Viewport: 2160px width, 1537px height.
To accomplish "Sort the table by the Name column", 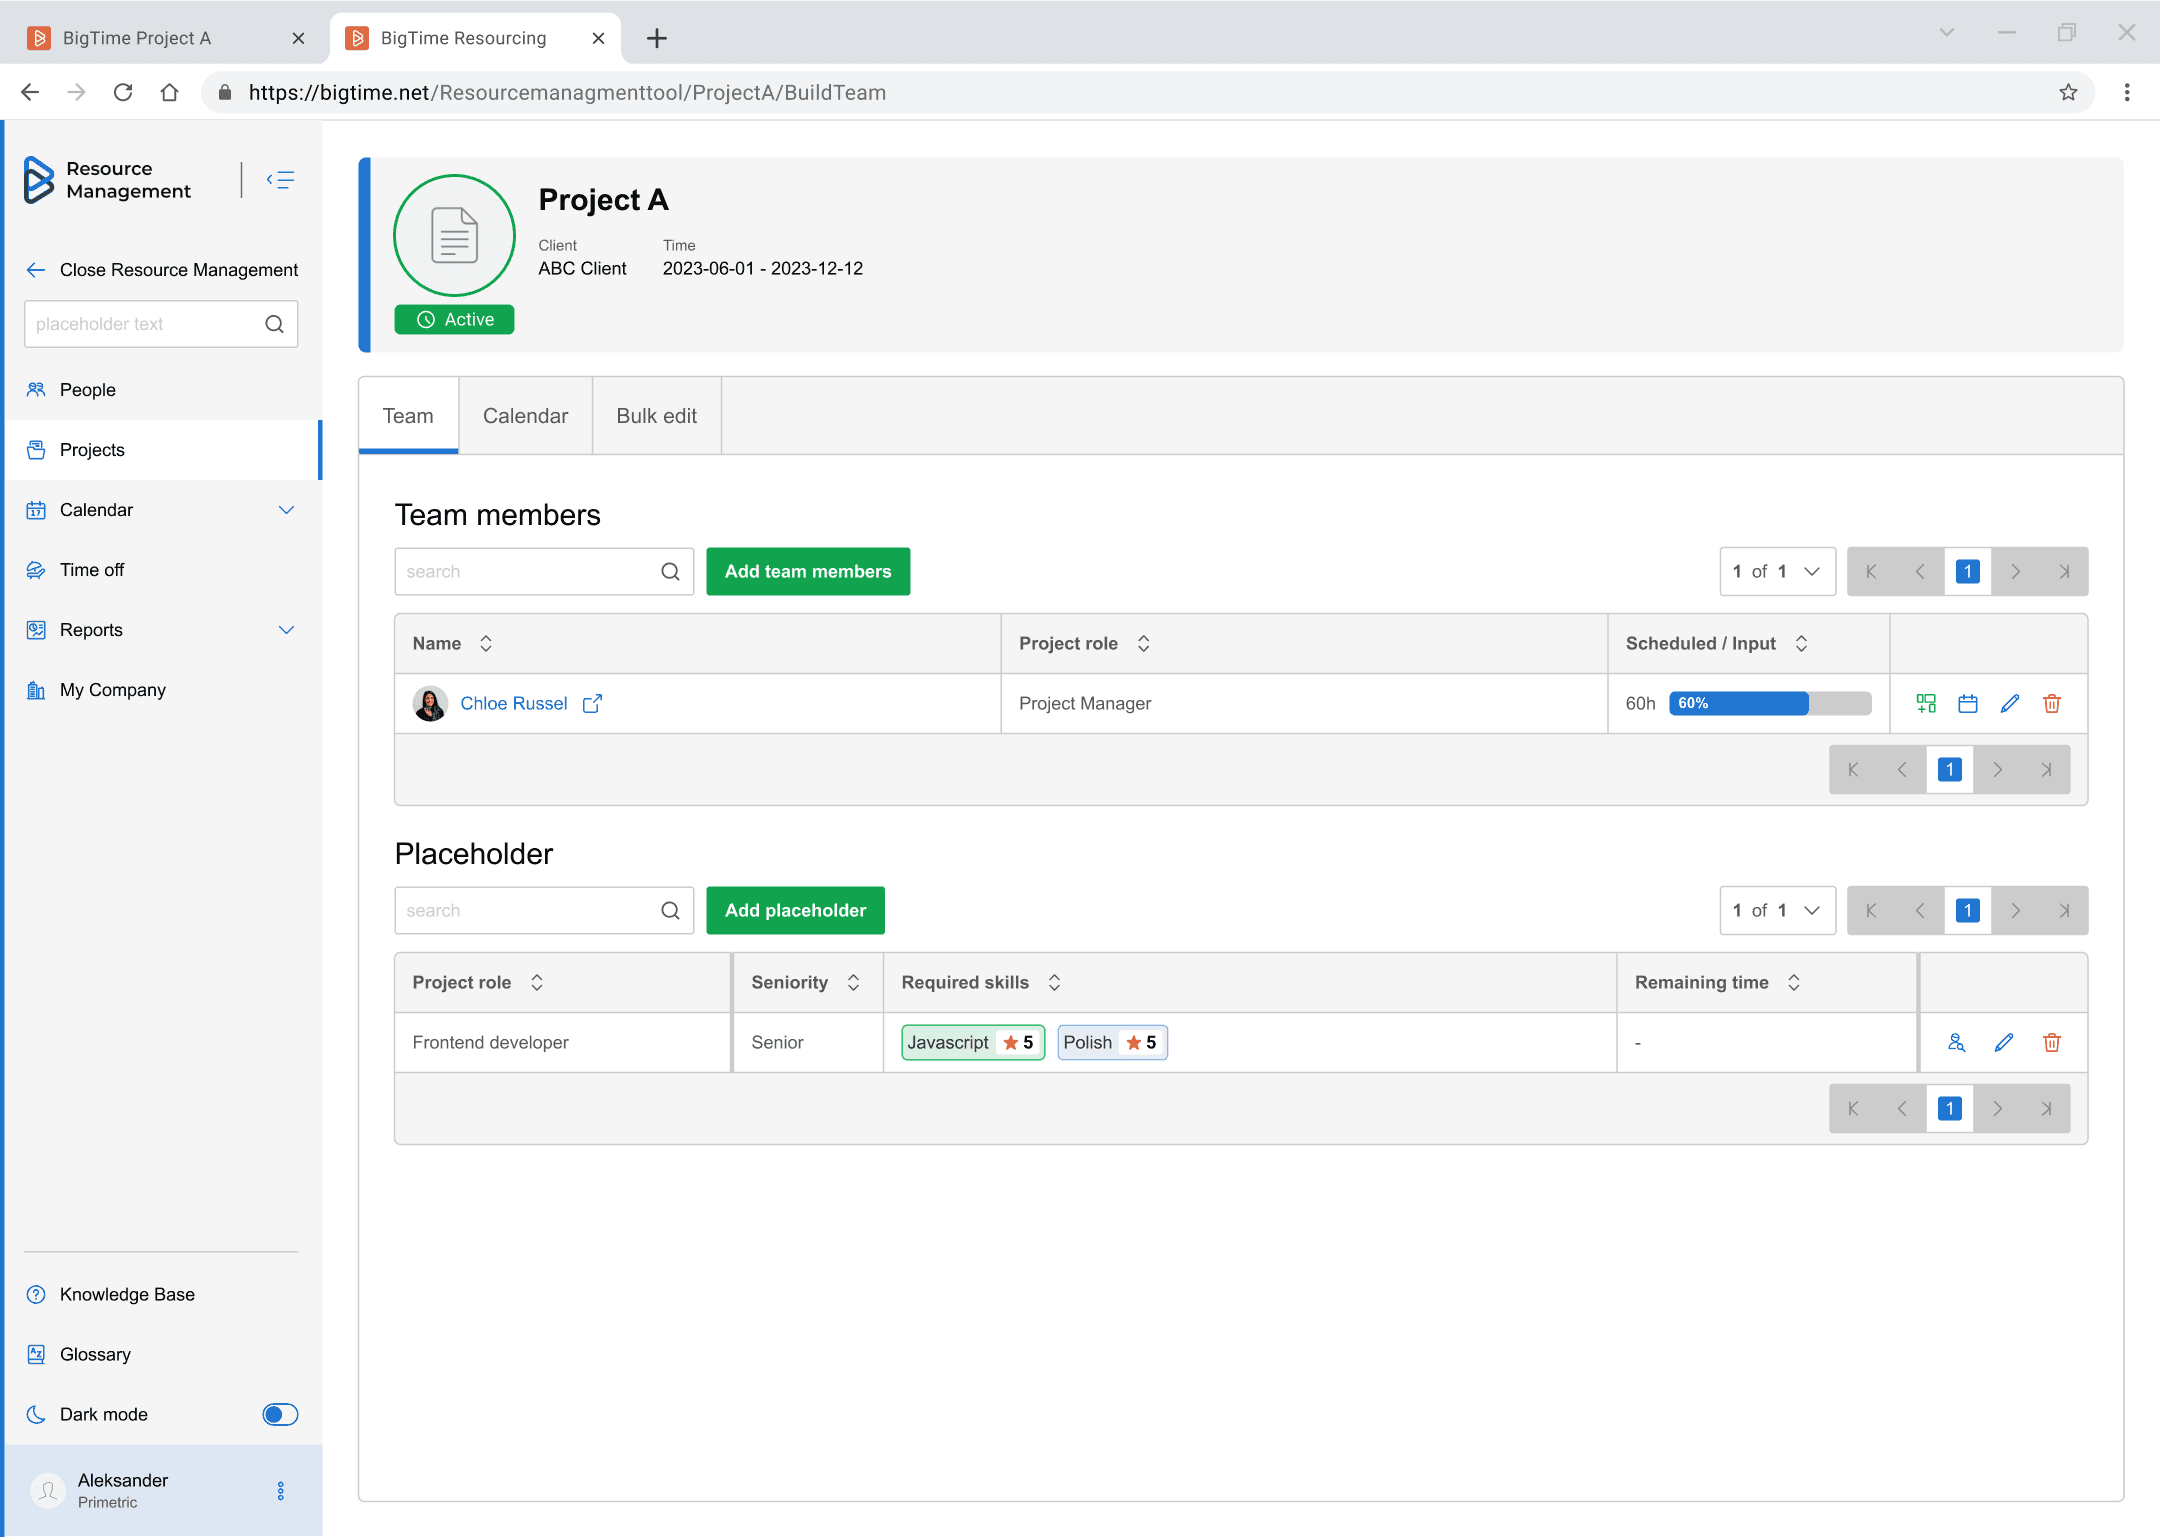I will coord(486,643).
